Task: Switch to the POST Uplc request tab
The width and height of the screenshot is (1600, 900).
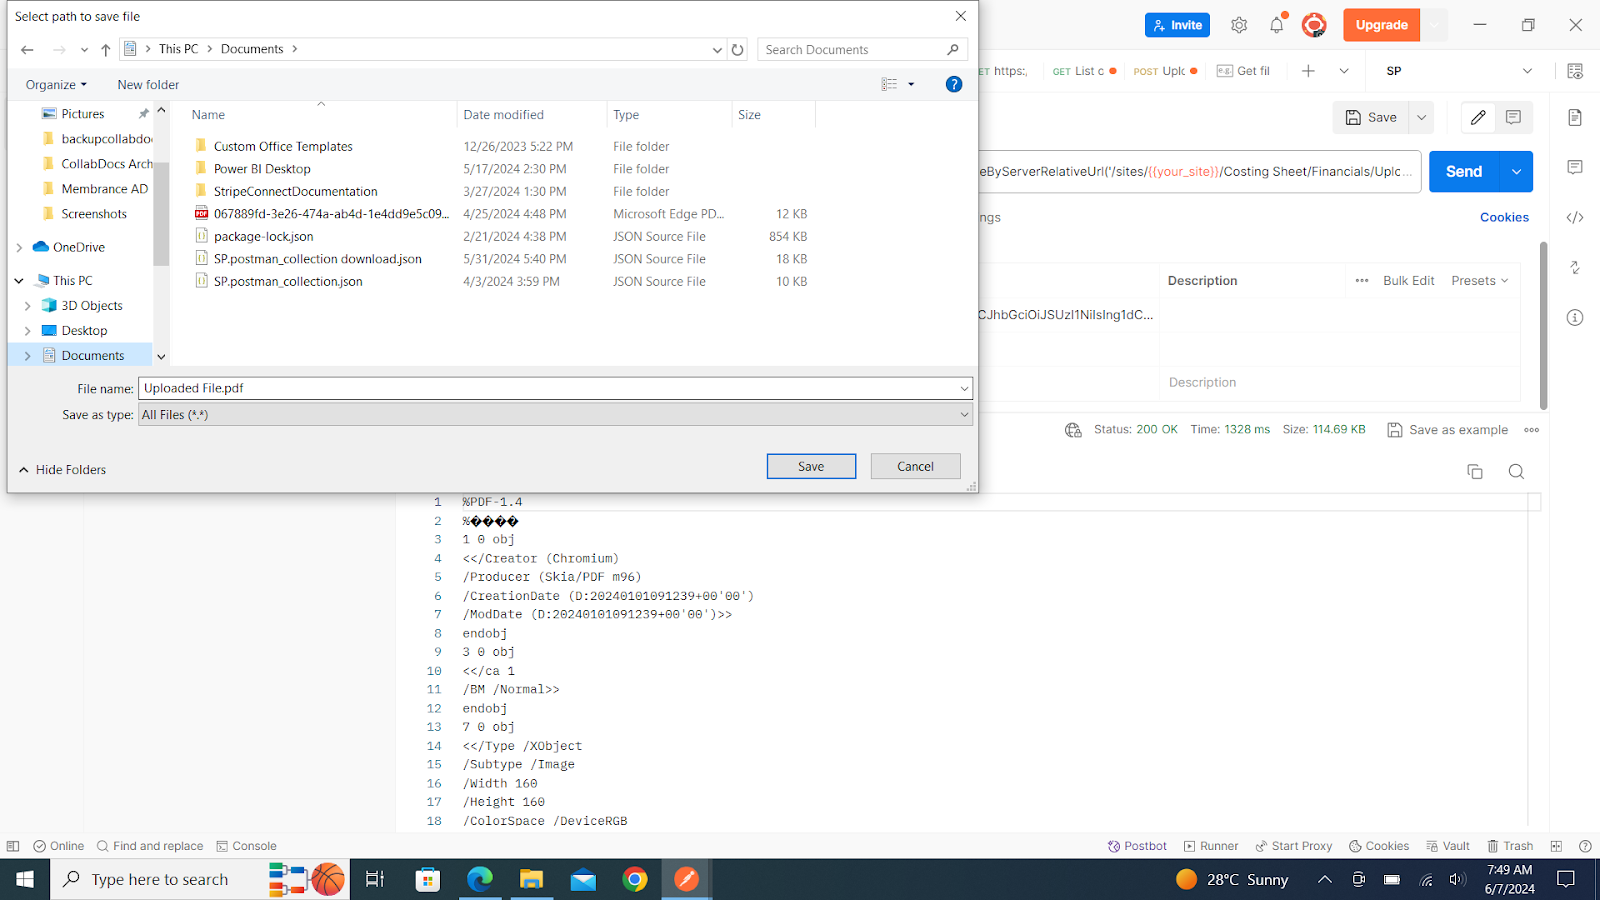Action: (x=1165, y=71)
